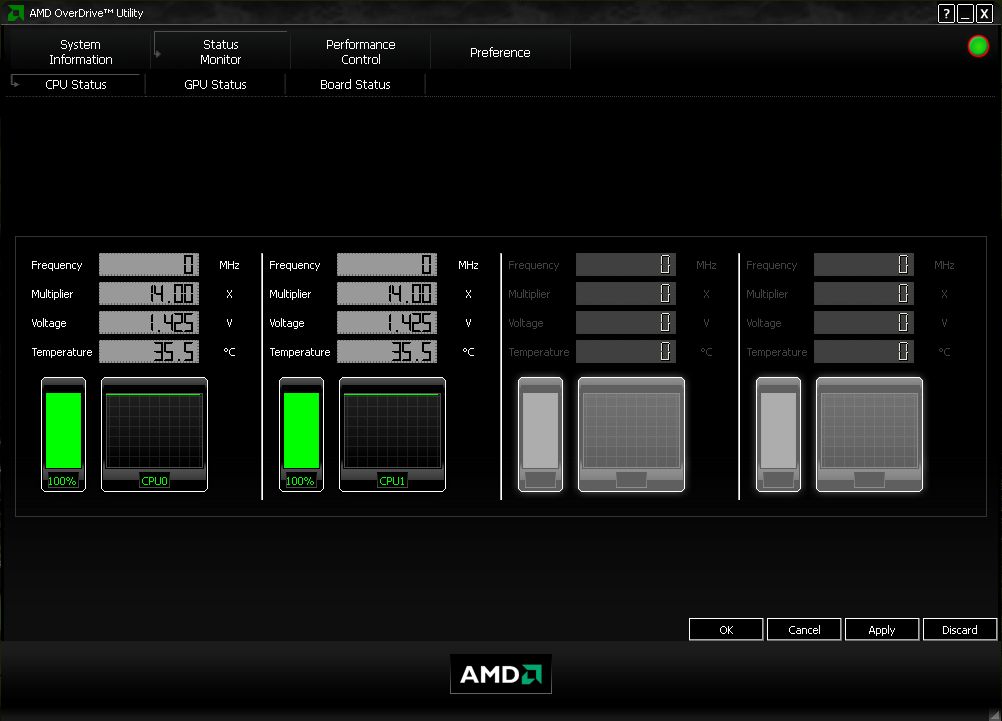Image resolution: width=1002 pixels, height=721 pixels.
Task: Apply the current settings
Action: click(882, 630)
